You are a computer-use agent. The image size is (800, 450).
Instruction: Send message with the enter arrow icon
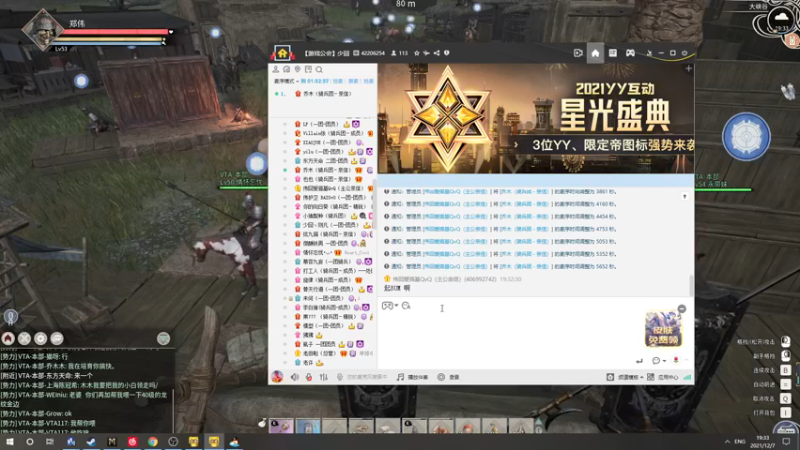point(639,361)
